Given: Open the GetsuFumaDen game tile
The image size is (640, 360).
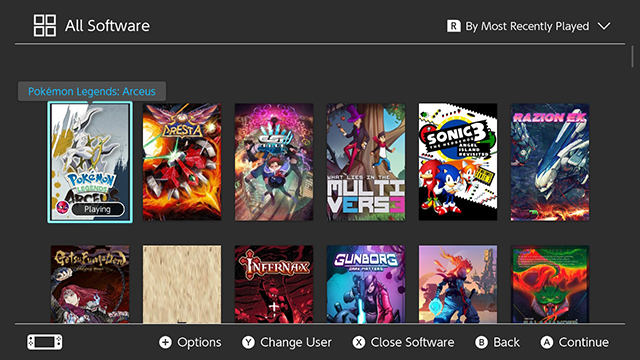Looking at the screenshot, I should tap(90, 284).
